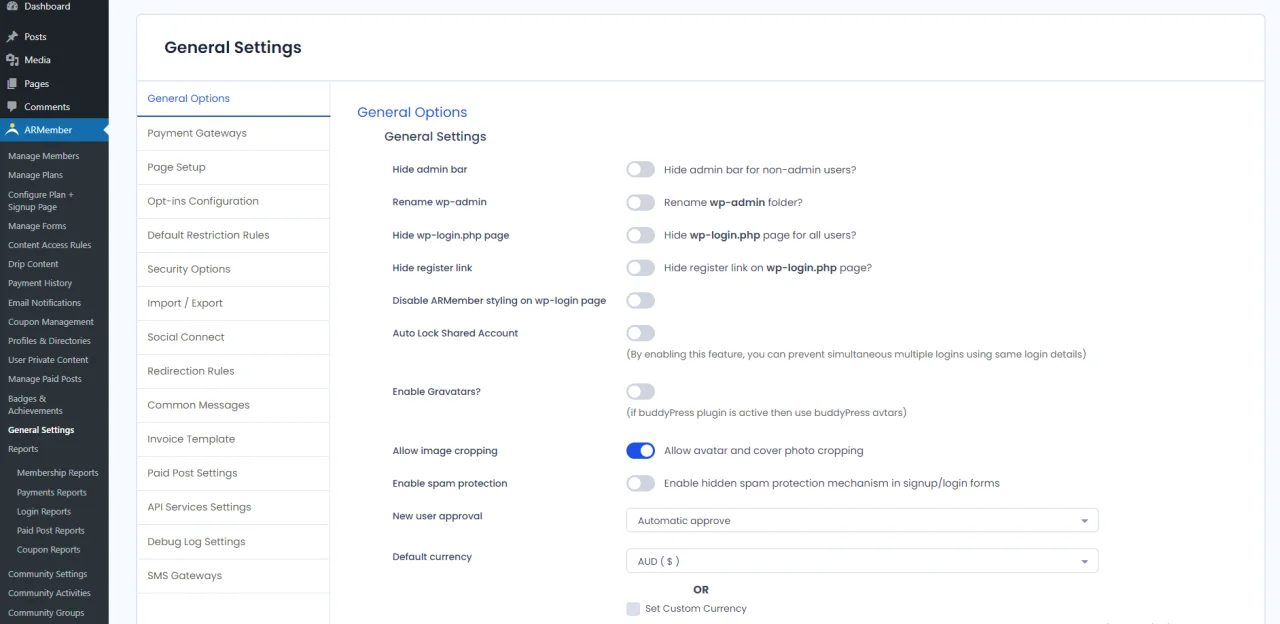Open Community Settings sidebar link
1280x624 pixels.
(x=48, y=574)
